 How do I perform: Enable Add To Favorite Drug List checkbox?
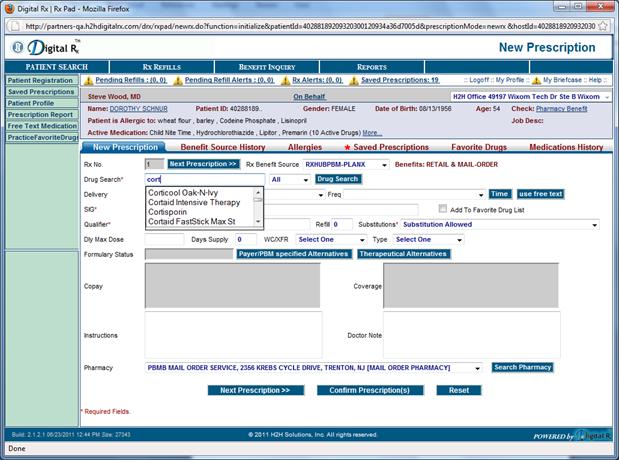click(442, 209)
